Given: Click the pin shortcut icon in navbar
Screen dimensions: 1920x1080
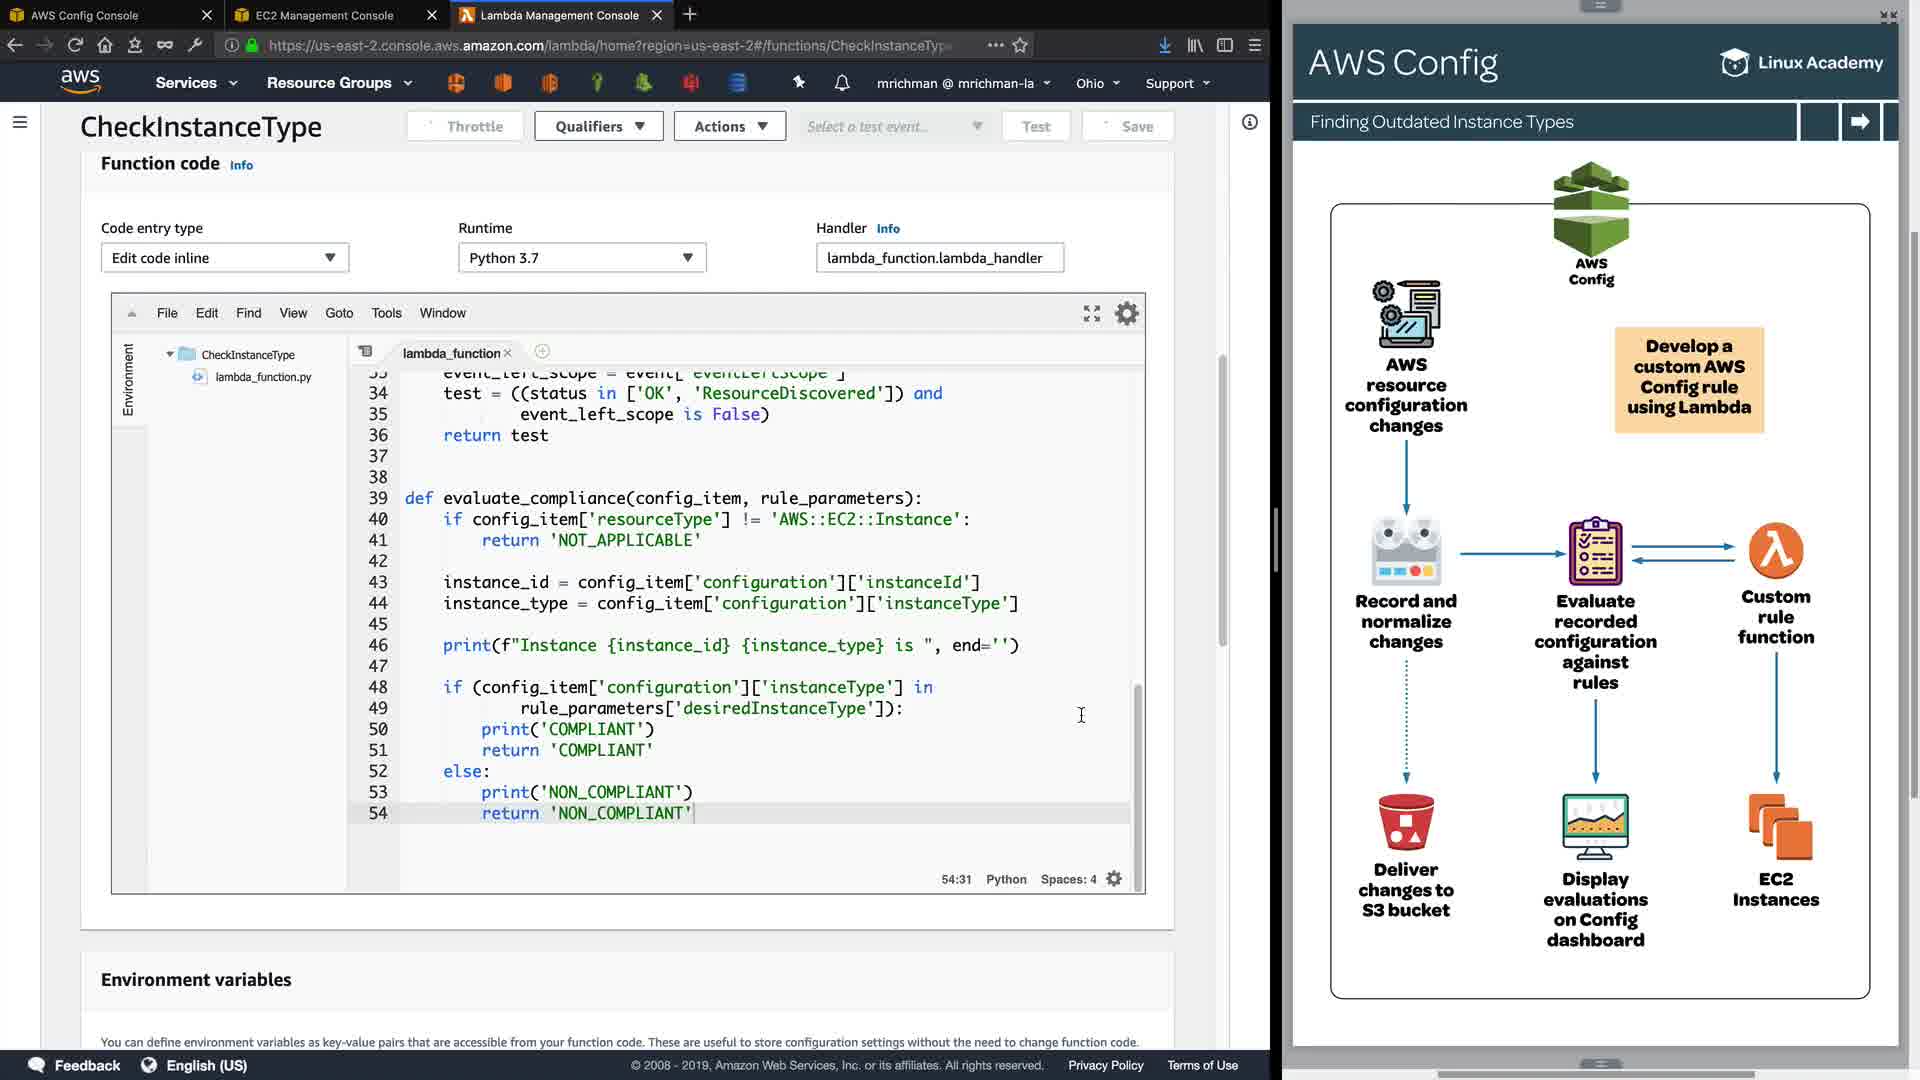Looking at the screenshot, I should point(798,83).
